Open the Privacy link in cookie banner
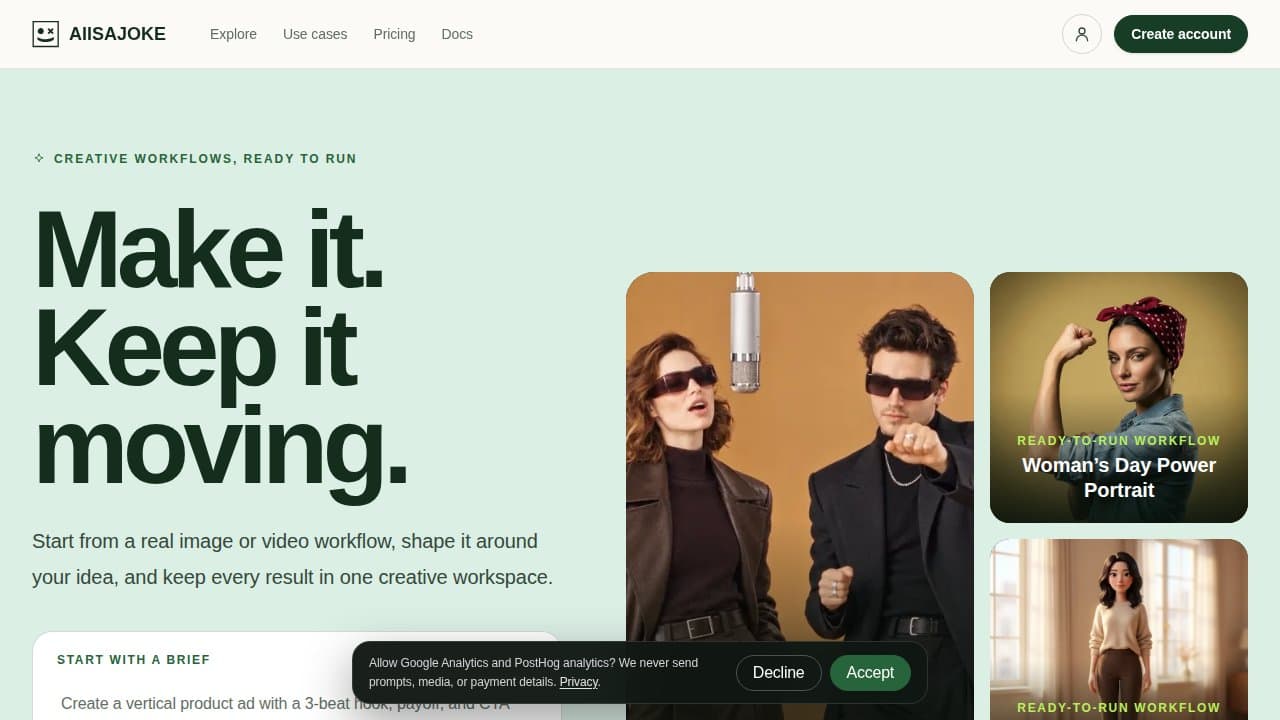Screen dimensions: 1280x720 pyautogui.click(x=579, y=682)
